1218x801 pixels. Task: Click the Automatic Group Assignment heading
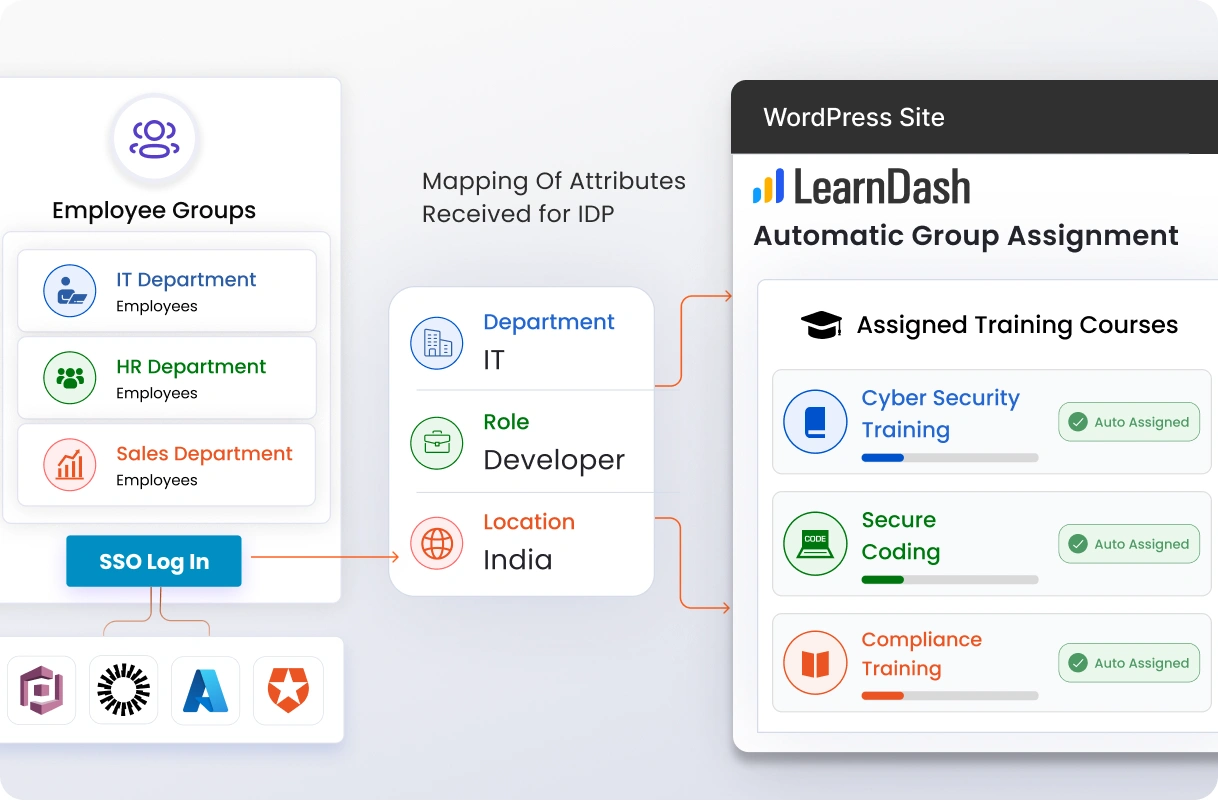pyautogui.click(x=966, y=236)
